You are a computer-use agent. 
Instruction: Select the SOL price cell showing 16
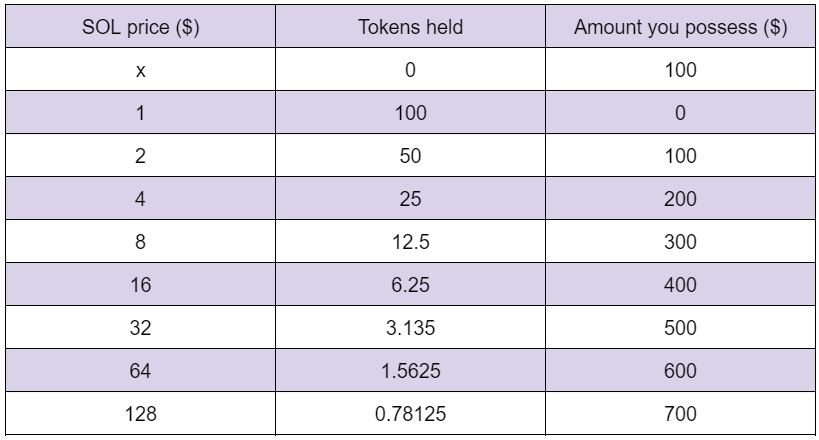pos(141,285)
